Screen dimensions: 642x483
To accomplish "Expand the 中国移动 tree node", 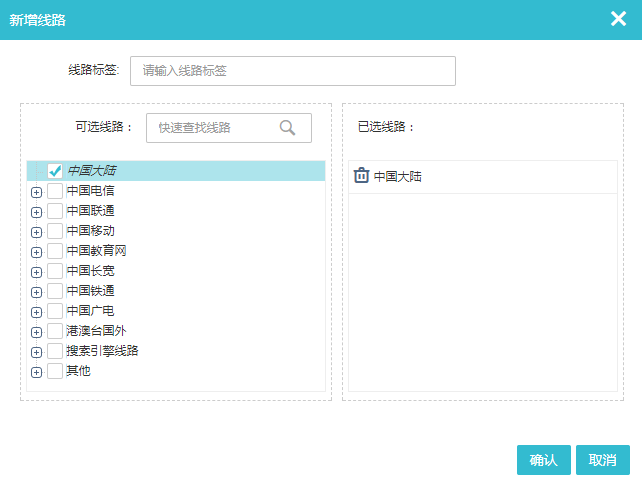I will tap(36, 232).
